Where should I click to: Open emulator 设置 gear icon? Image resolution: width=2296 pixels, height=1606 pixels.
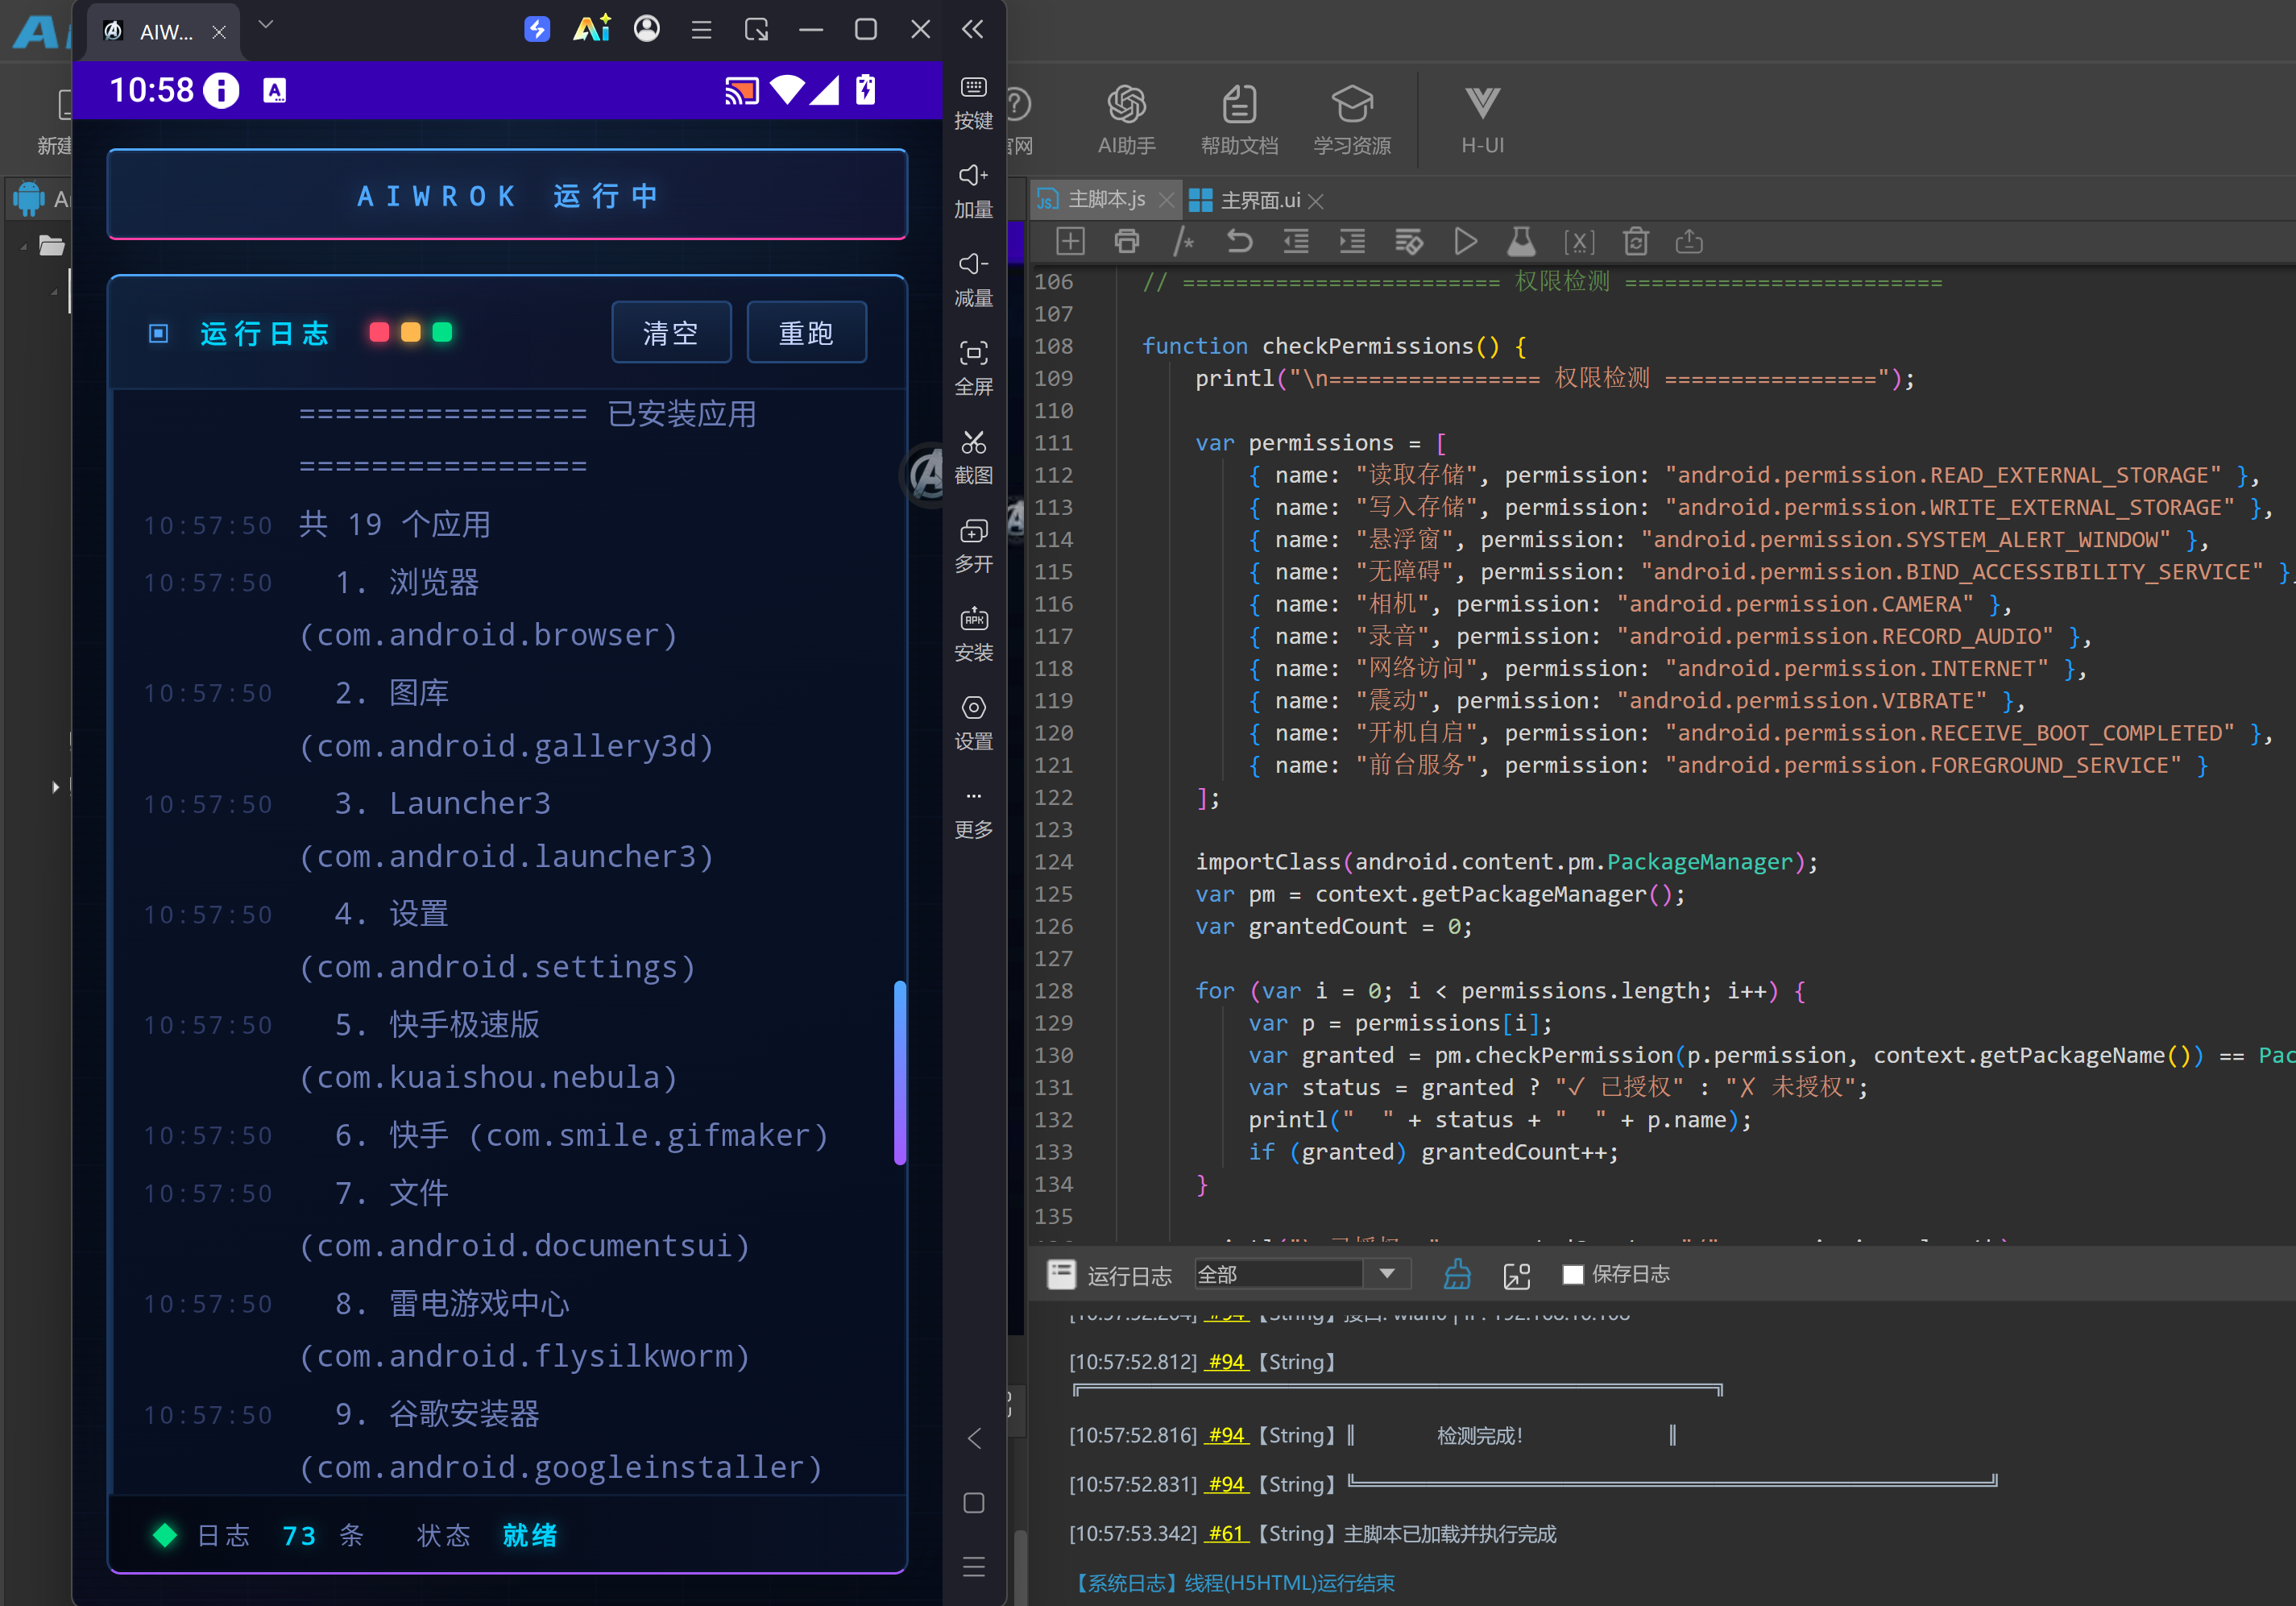pyautogui.click(x=973, y=723)
